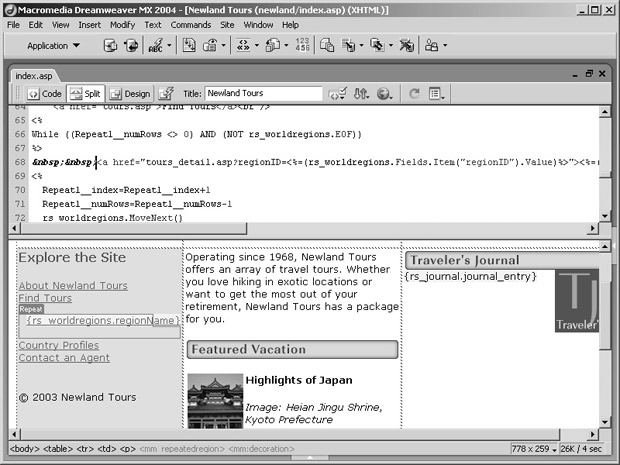Open the User Authentication dropdown arrow
Viewport: 620px width, 465px height.
click(x=445, y=45)
